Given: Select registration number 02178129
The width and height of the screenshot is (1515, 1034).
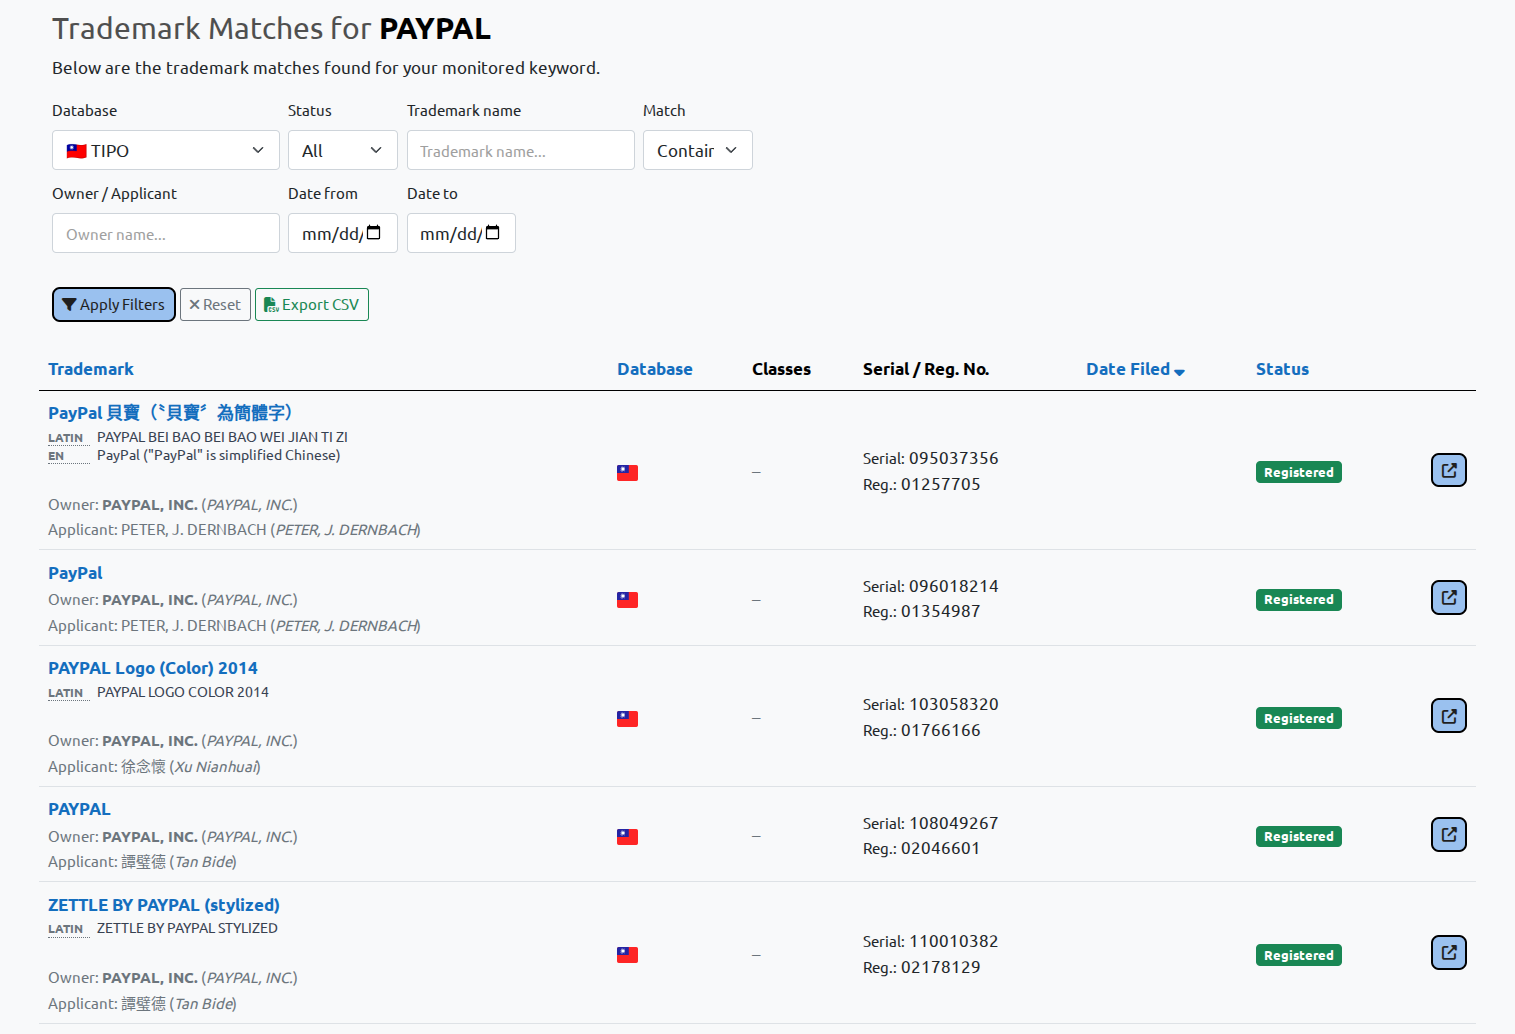Looking at the screenshot, I should (x=940, y=967).
